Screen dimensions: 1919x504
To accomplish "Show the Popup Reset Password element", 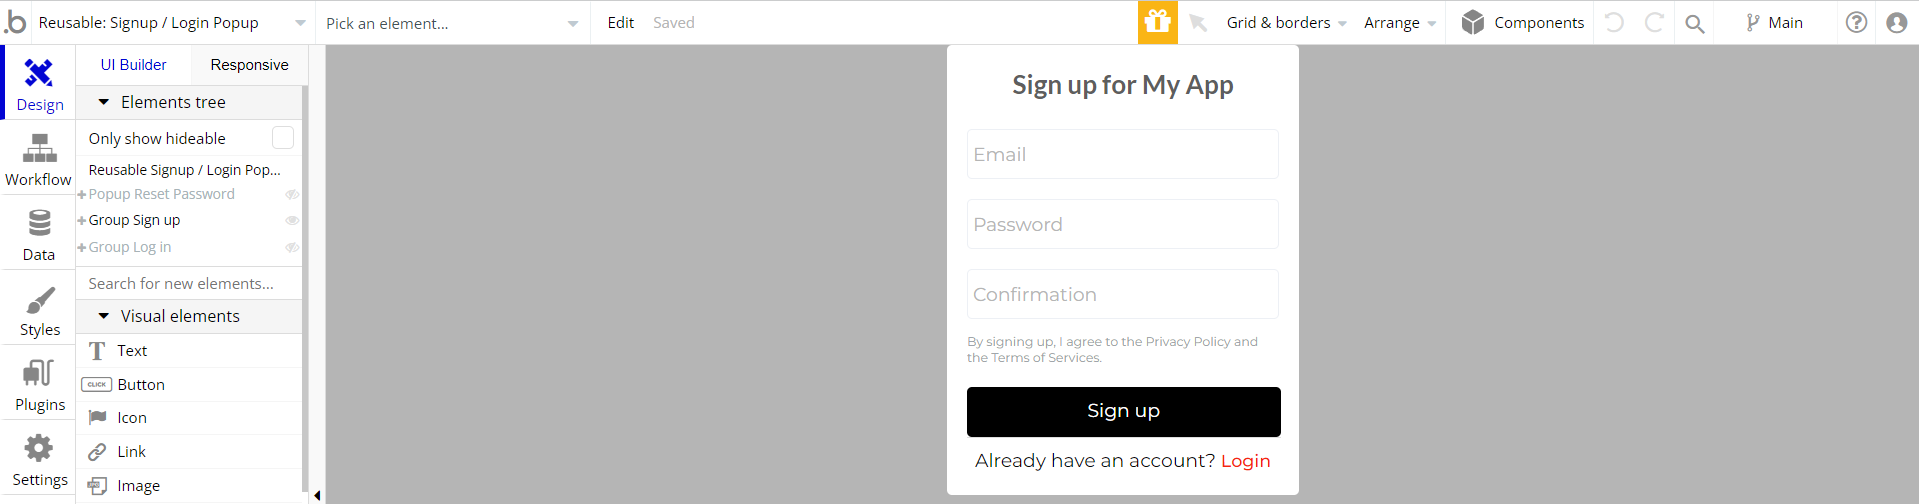I will 292,194.
